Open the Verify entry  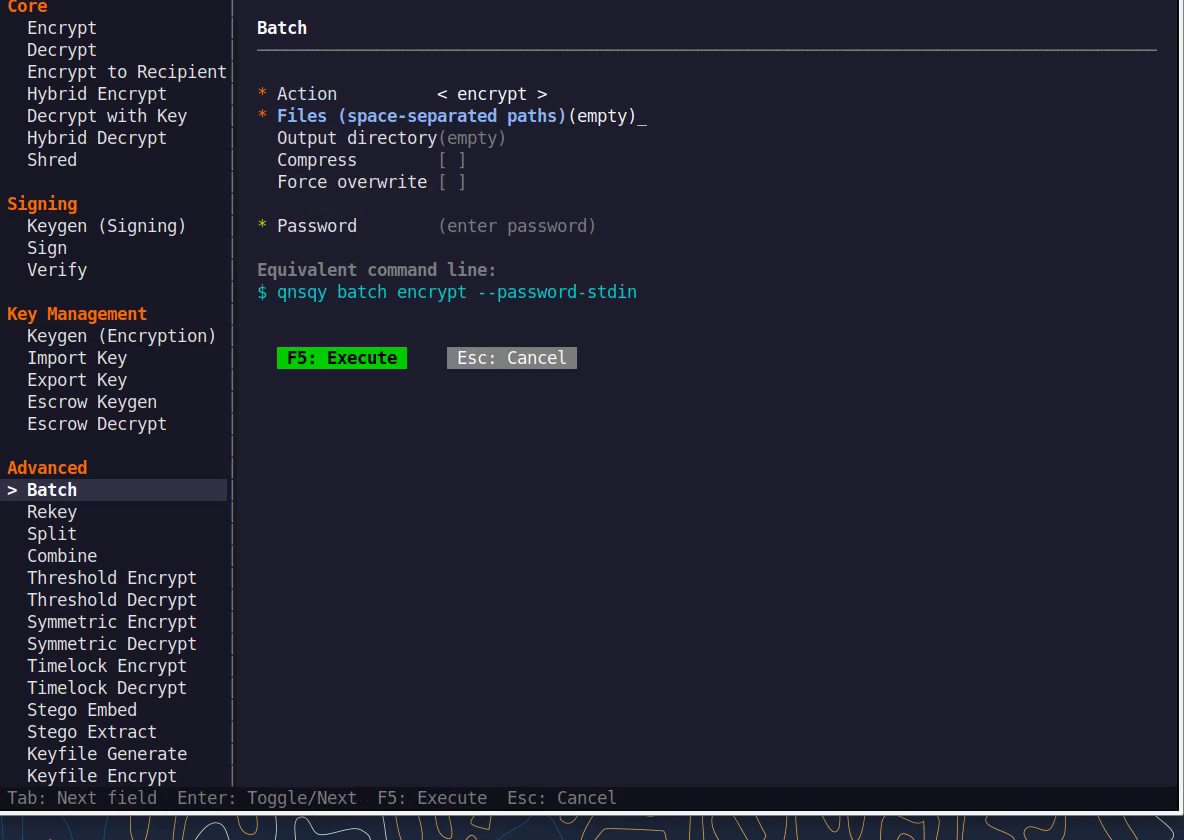pos(57,270)
